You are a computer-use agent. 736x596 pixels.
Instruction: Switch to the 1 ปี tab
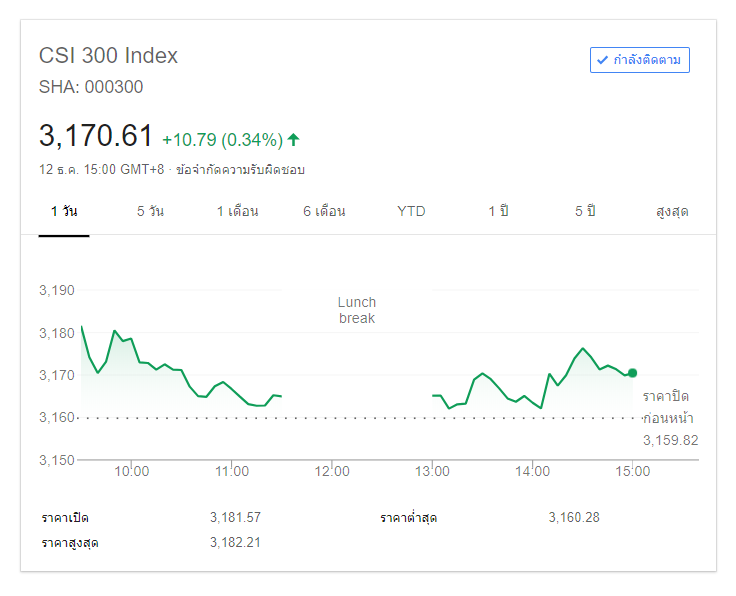pos(498,211)
